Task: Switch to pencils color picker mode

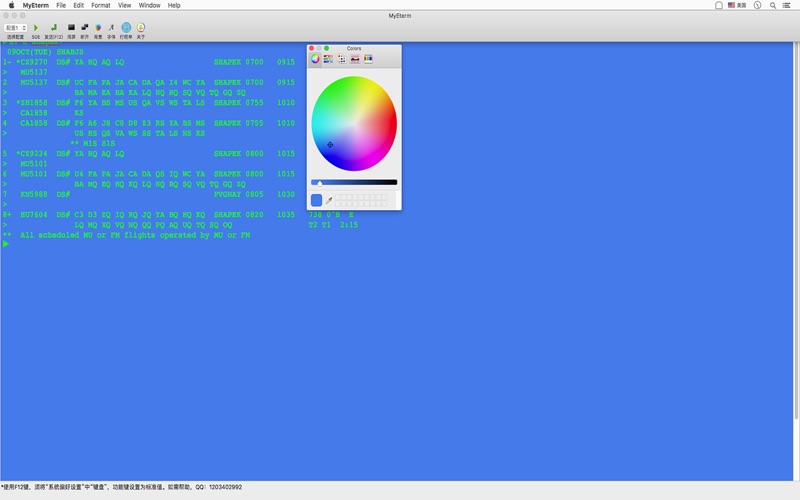Action: pos(368,59)
